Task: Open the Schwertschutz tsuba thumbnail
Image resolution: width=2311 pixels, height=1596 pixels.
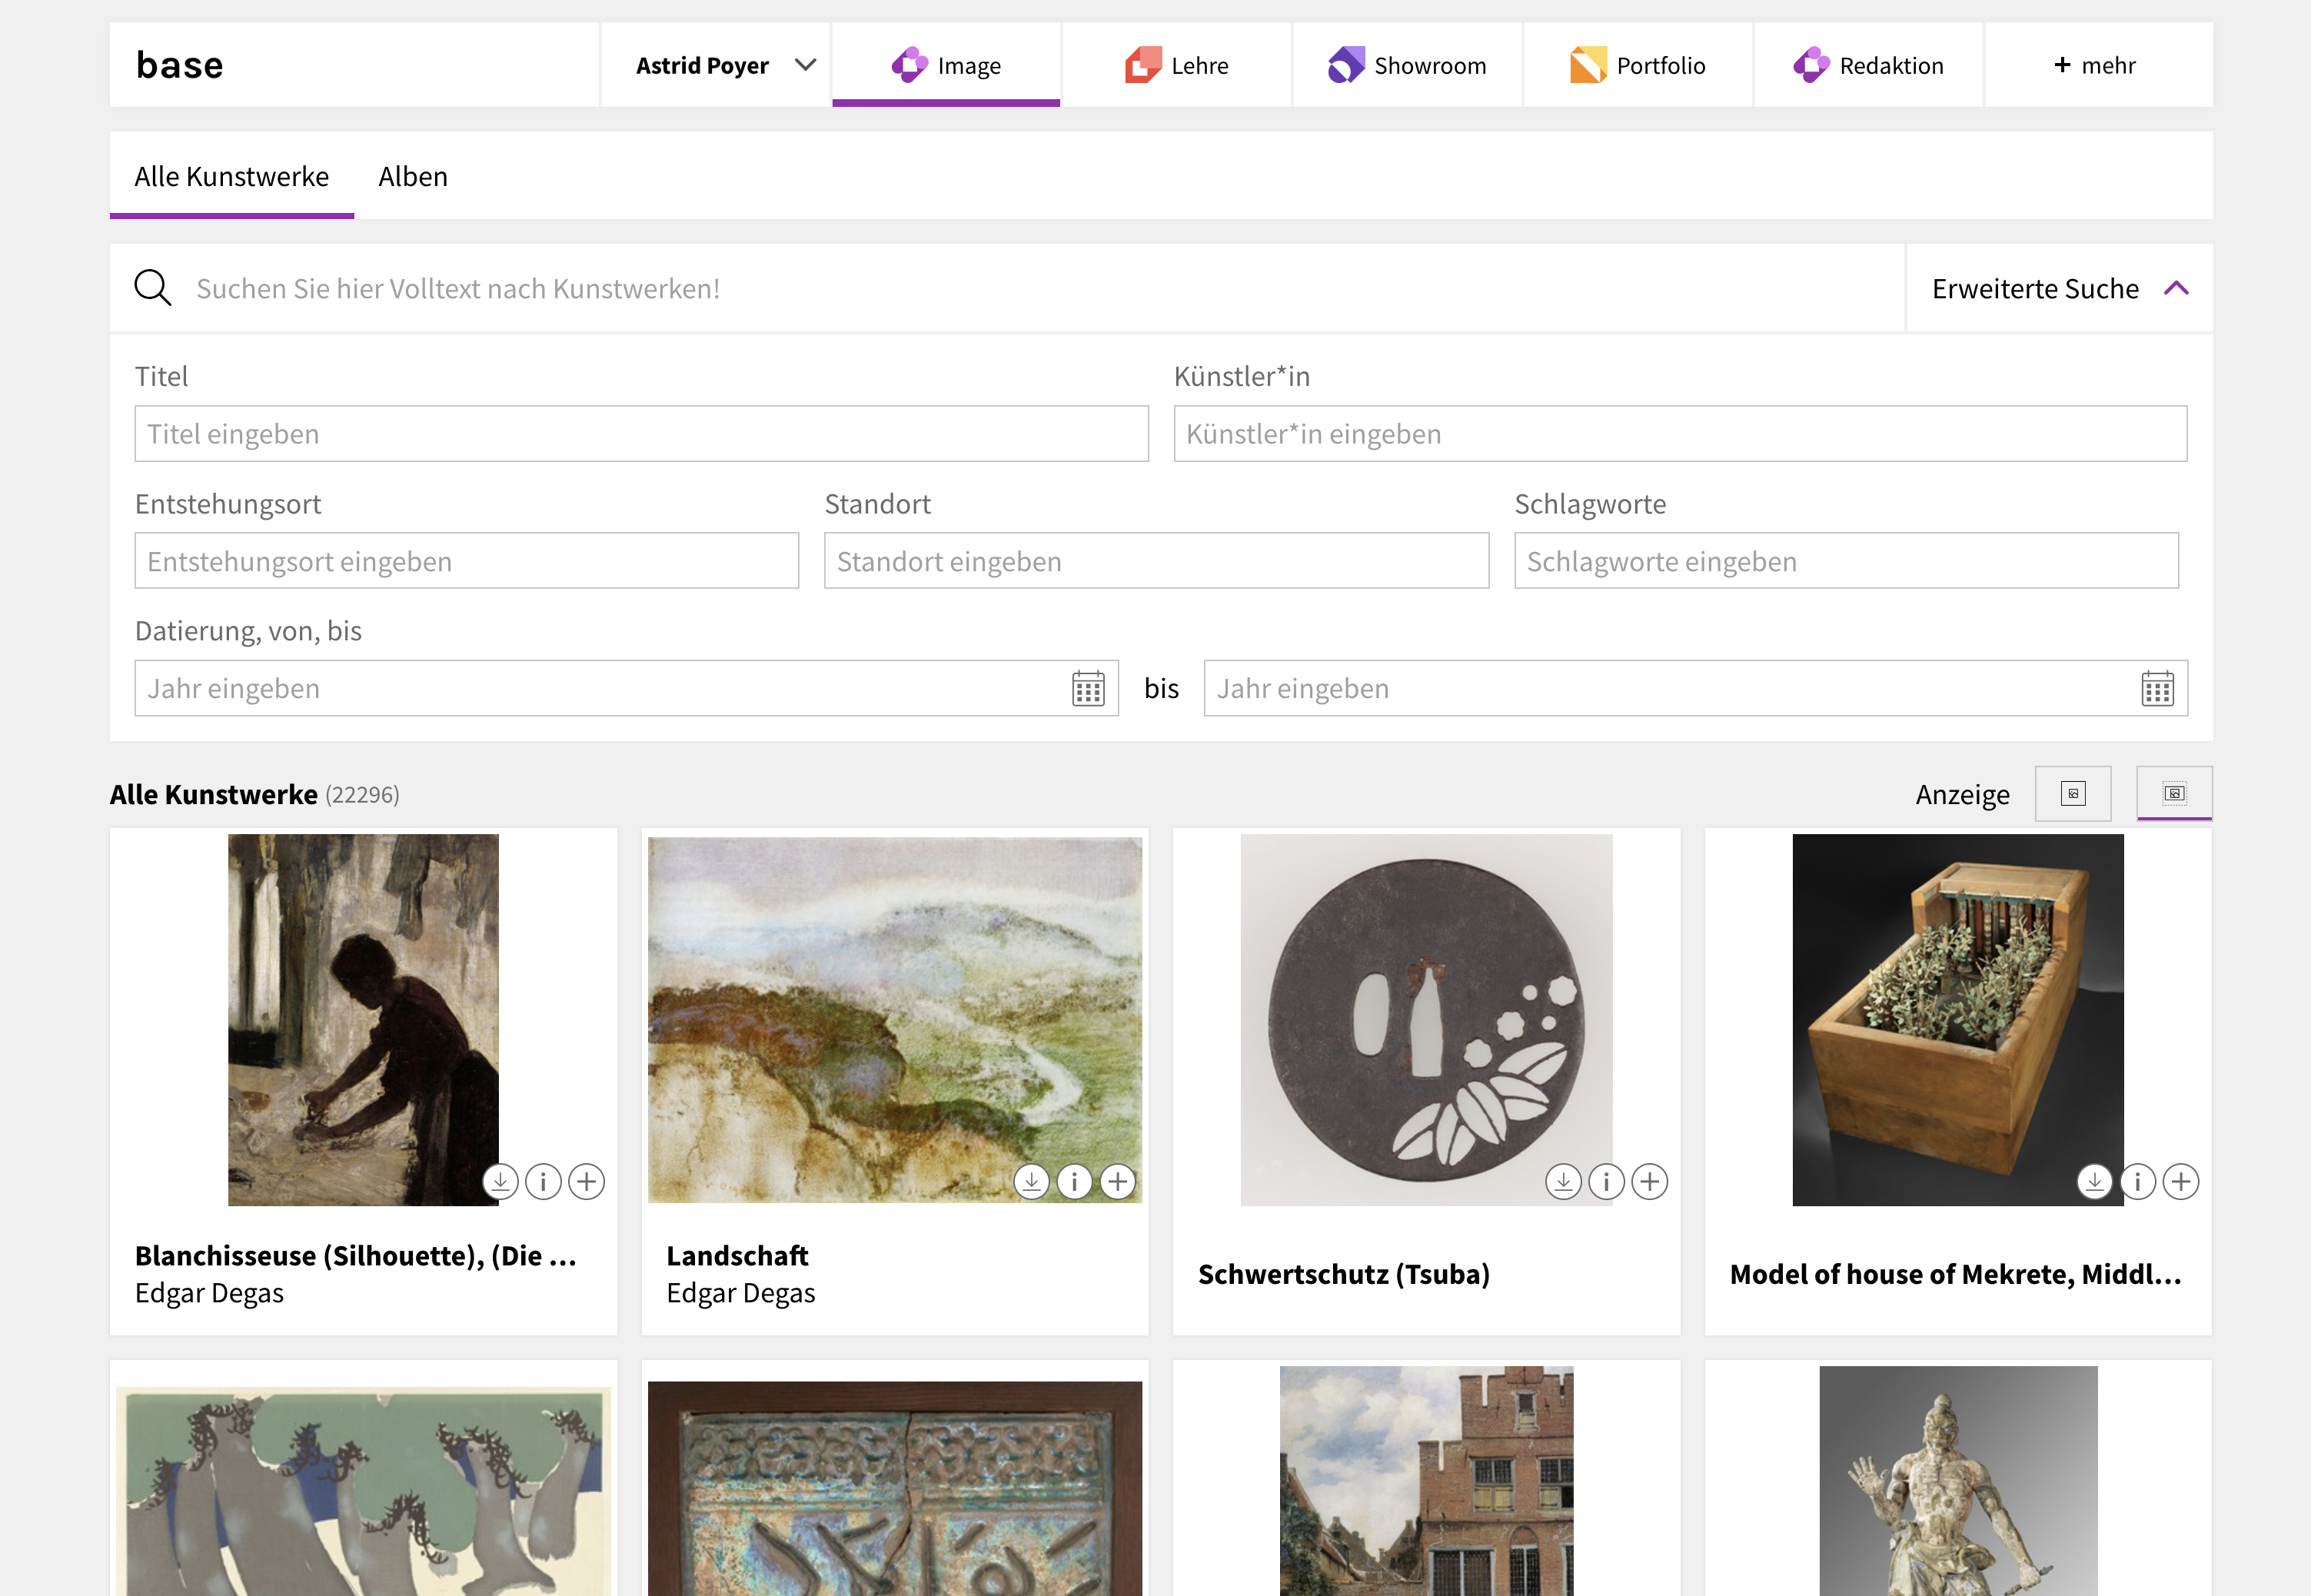Action: pyautogui.click(x=1426, y=1020)
